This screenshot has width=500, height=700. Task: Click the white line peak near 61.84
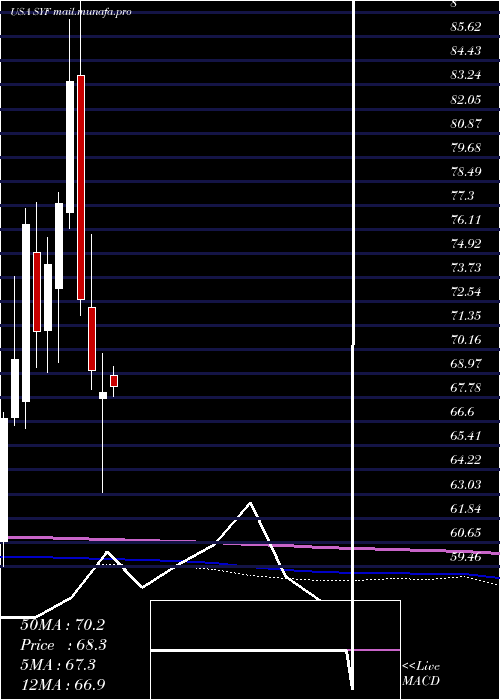[x=250, y=503]
